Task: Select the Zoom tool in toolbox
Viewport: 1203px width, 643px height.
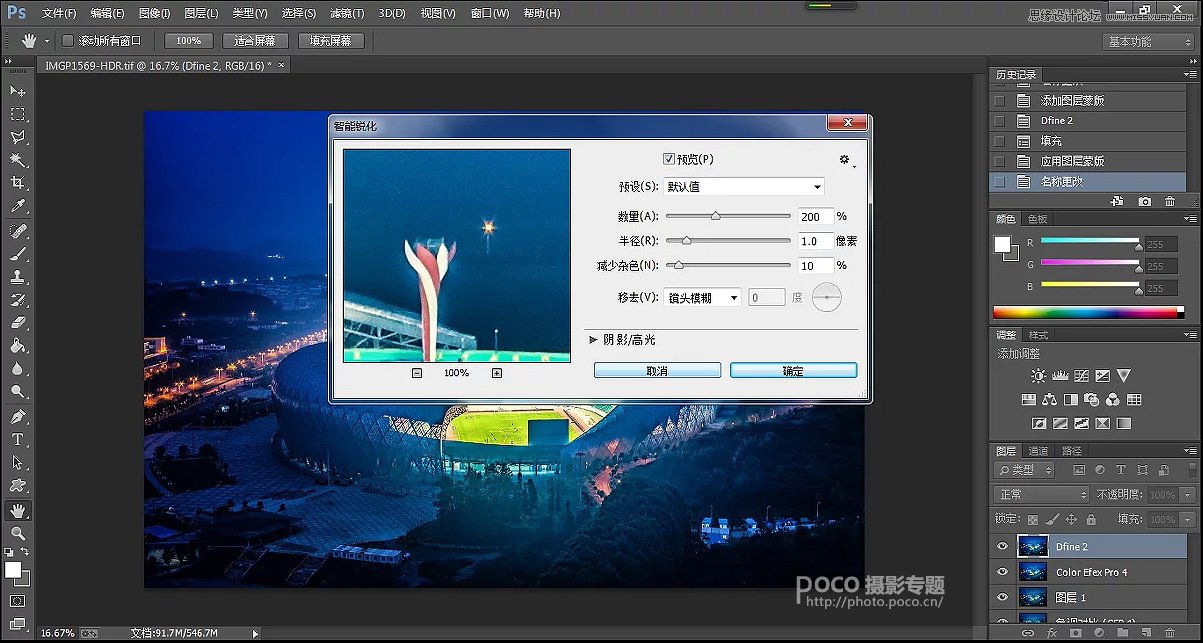Action: 18,533
